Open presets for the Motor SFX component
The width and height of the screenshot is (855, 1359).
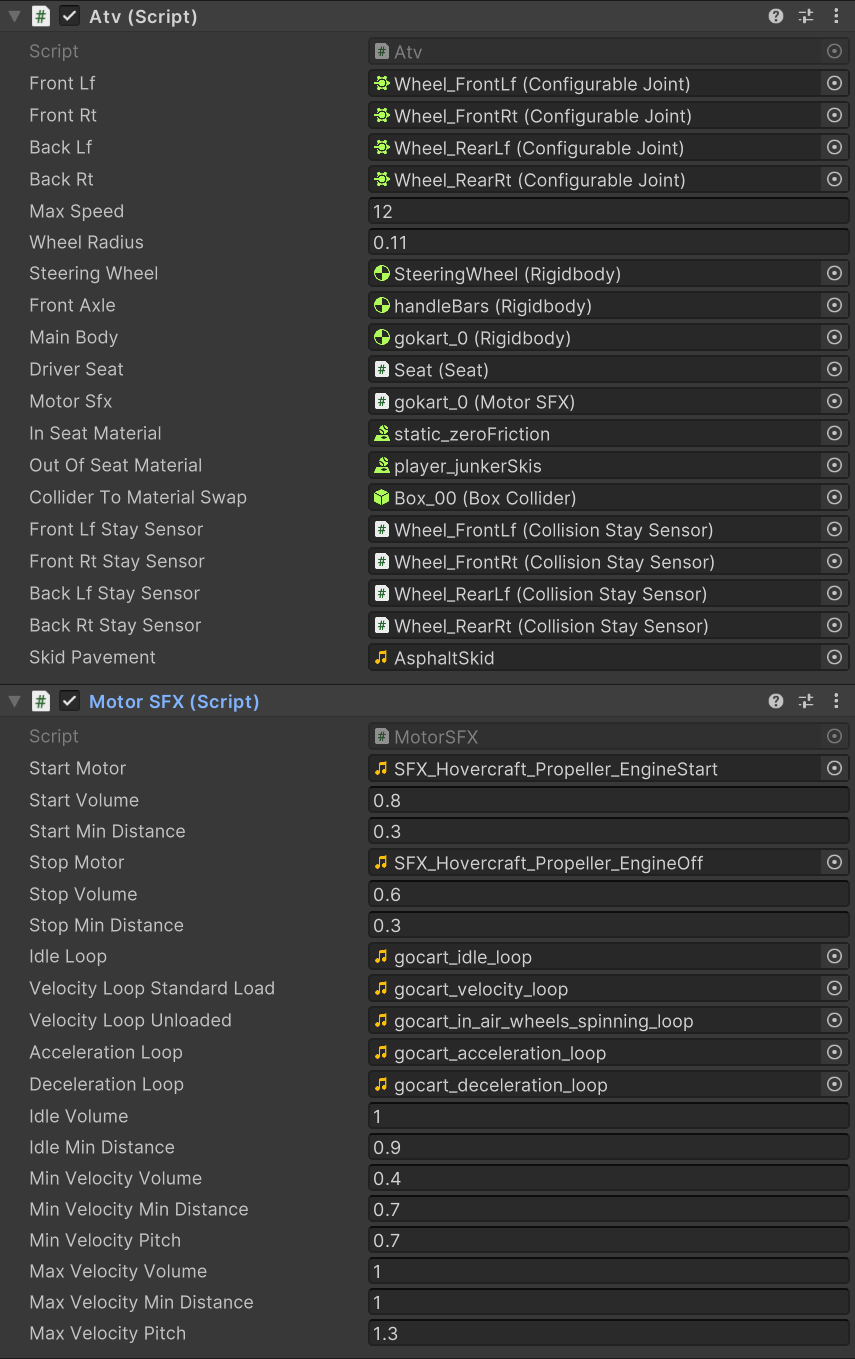(806, 701)
